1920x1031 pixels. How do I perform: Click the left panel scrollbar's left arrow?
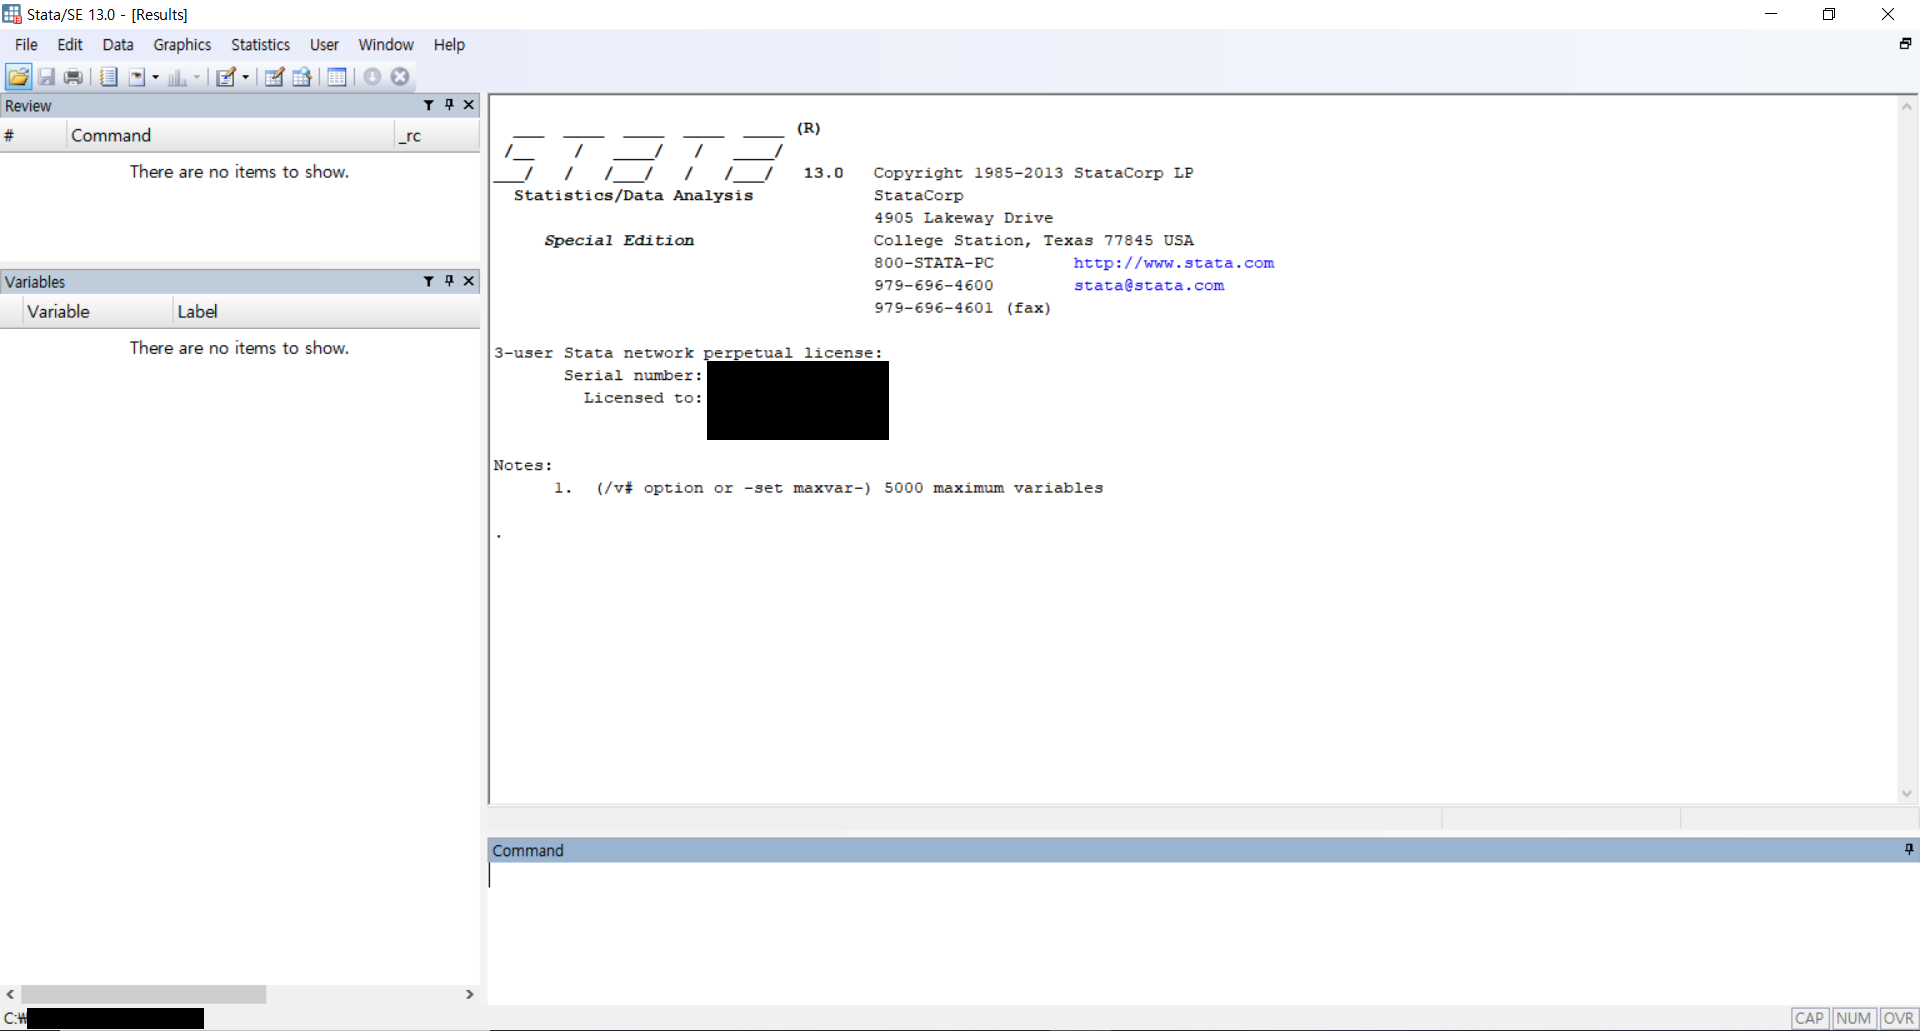[10, 994]
